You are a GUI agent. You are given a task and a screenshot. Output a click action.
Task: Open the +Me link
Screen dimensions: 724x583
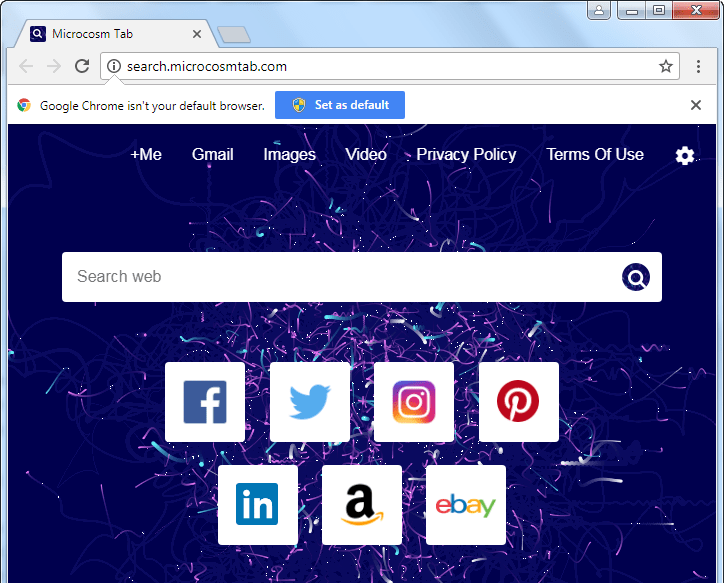pyautogui.click(x=146, y=154)
